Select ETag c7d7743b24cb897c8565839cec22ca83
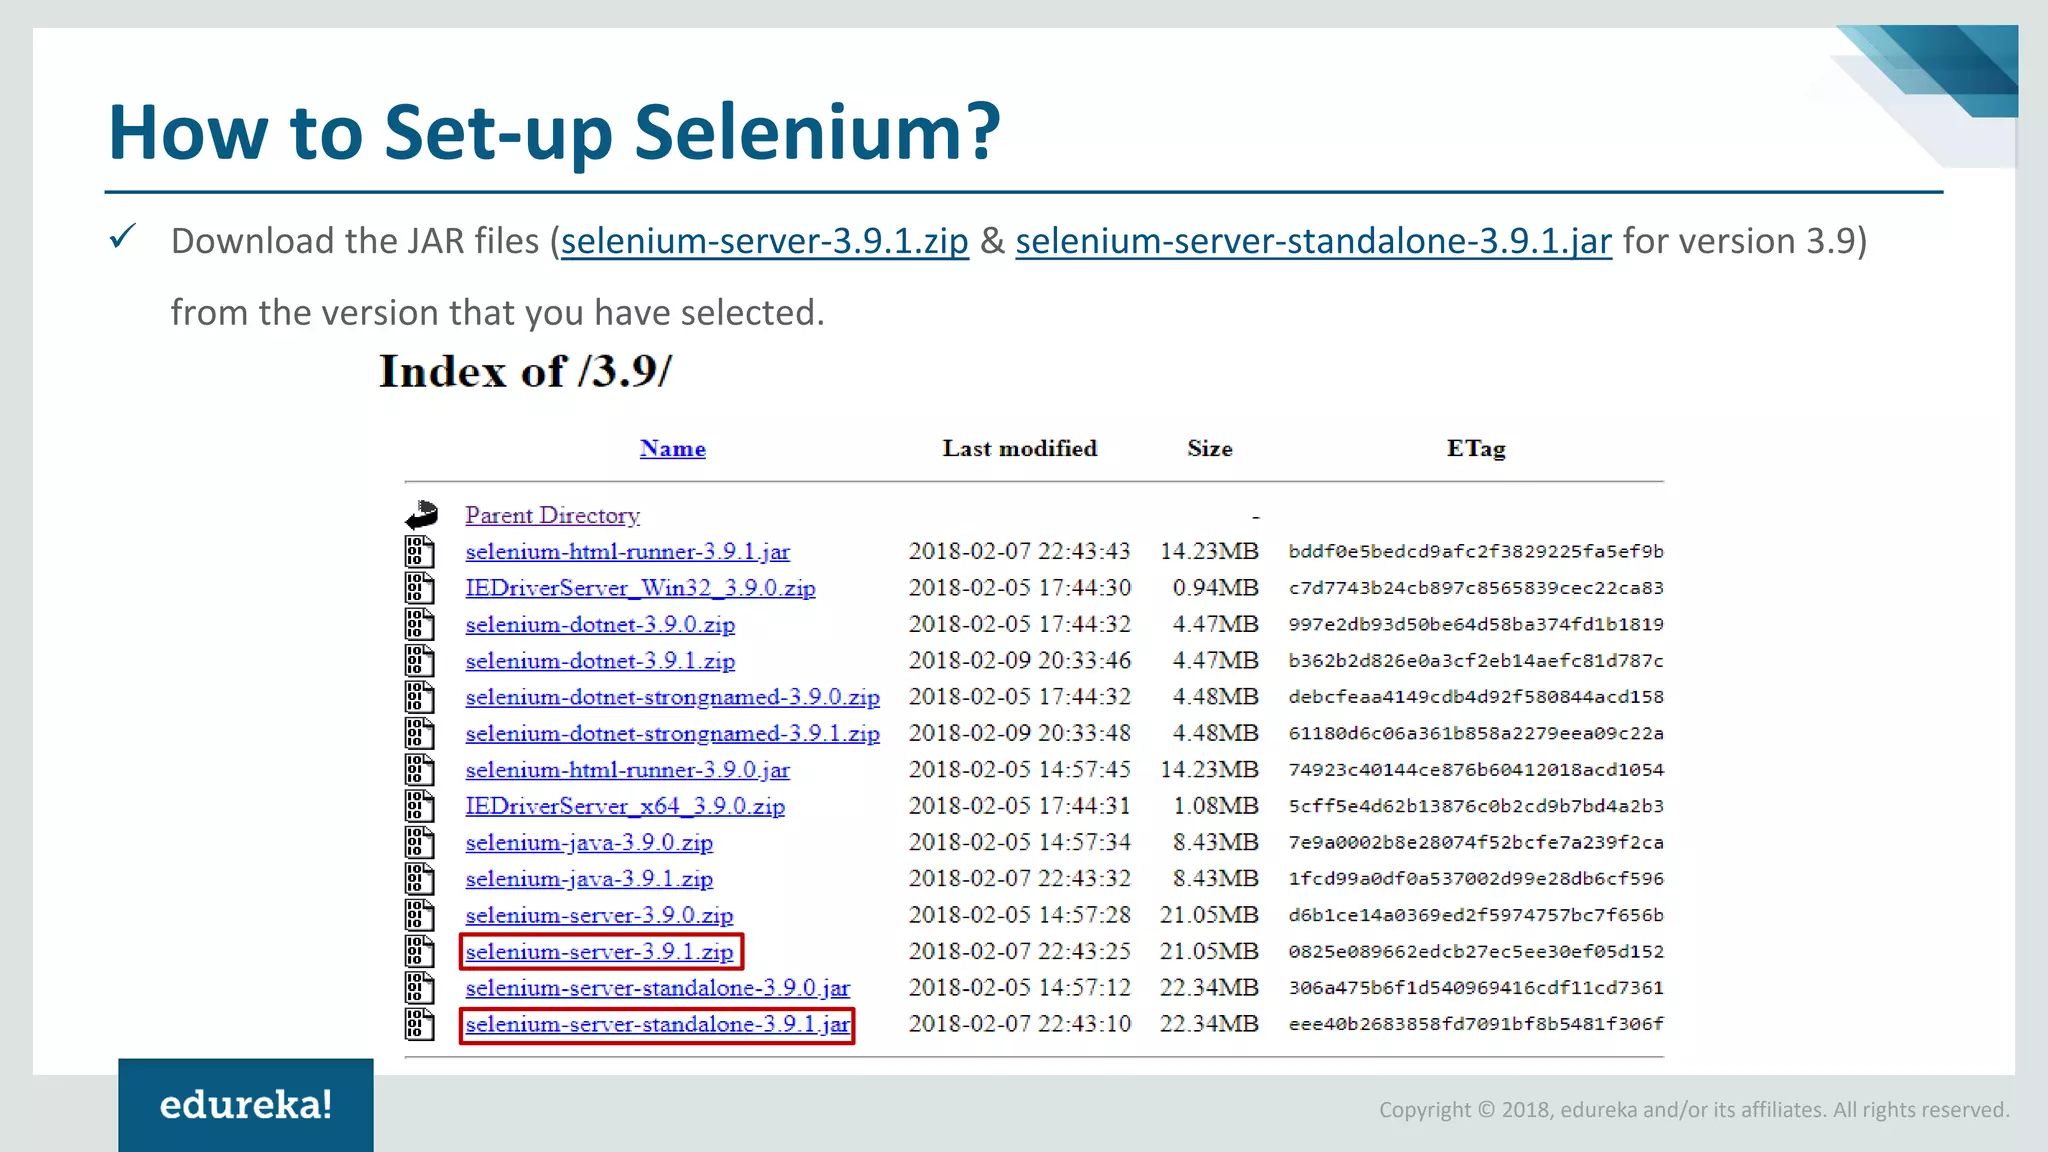Viewport: 2048px width, 1152px height. click(1476, 588)
